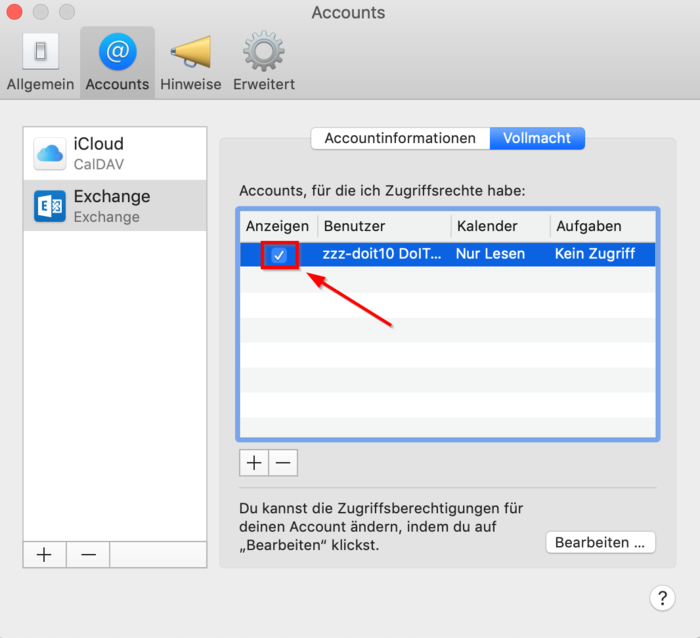Select the zzz-doit10 DoIT... user cell
Screen dimensions: 700x638
[x=382, y=254]
